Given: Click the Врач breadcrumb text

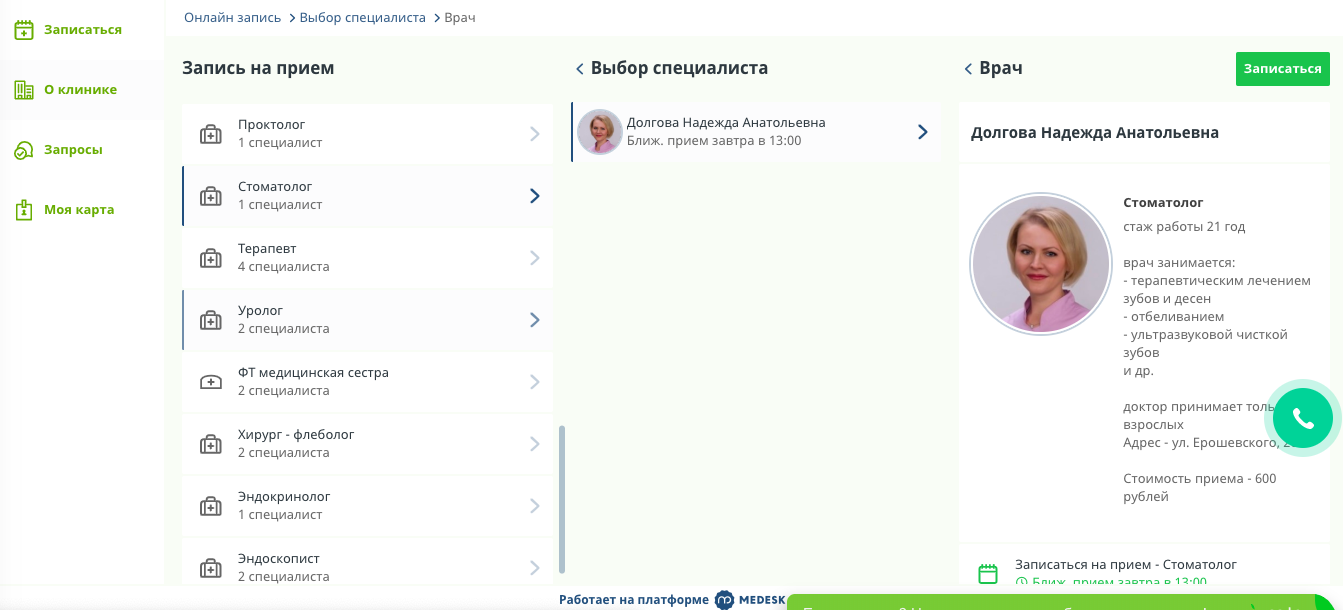Looking at the screenshot, I should (460, 18).
